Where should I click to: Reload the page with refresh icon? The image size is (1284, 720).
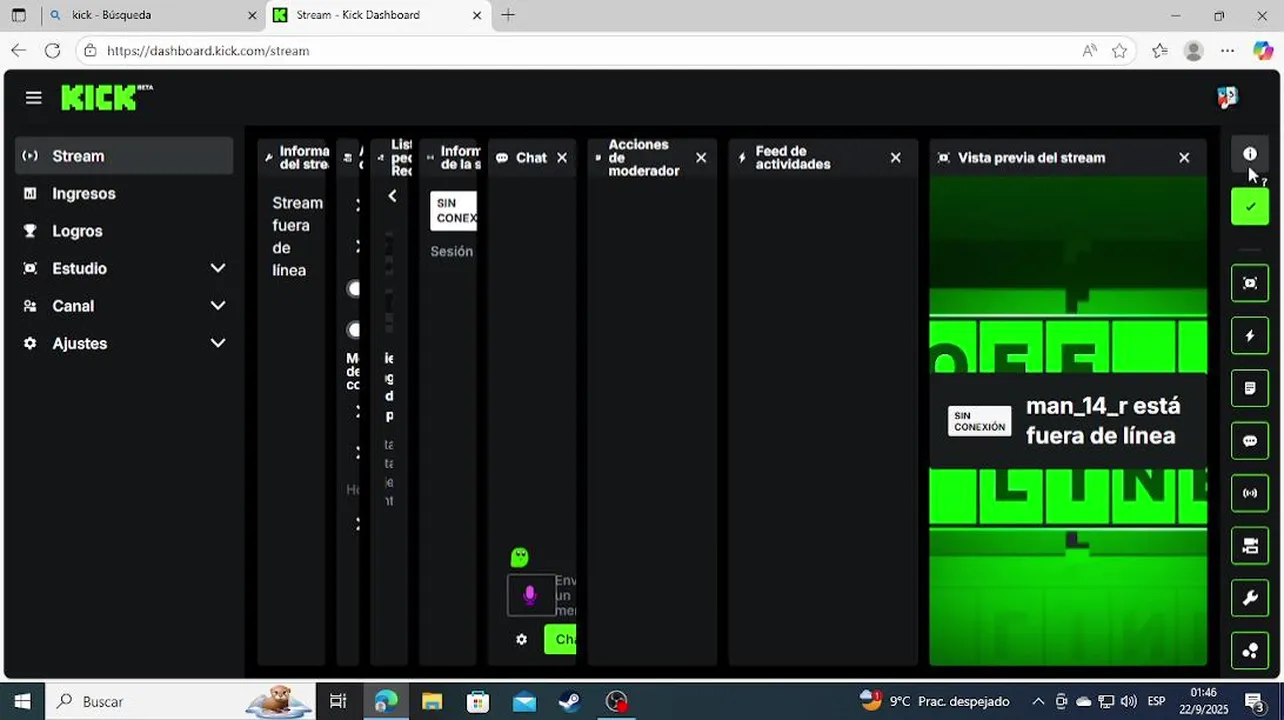click(x=52, y=50)
